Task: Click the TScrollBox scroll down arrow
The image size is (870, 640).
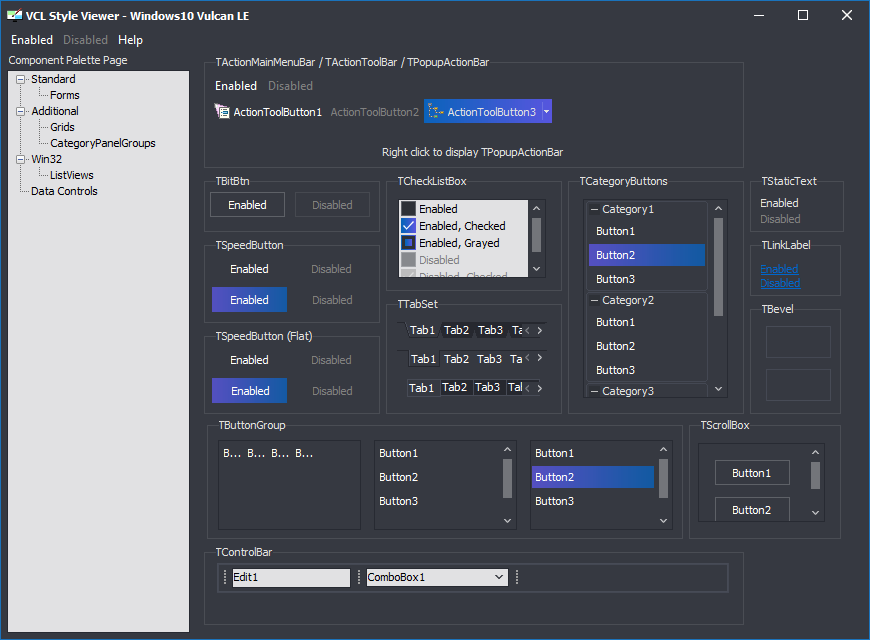Action: [x=815, y=513]
